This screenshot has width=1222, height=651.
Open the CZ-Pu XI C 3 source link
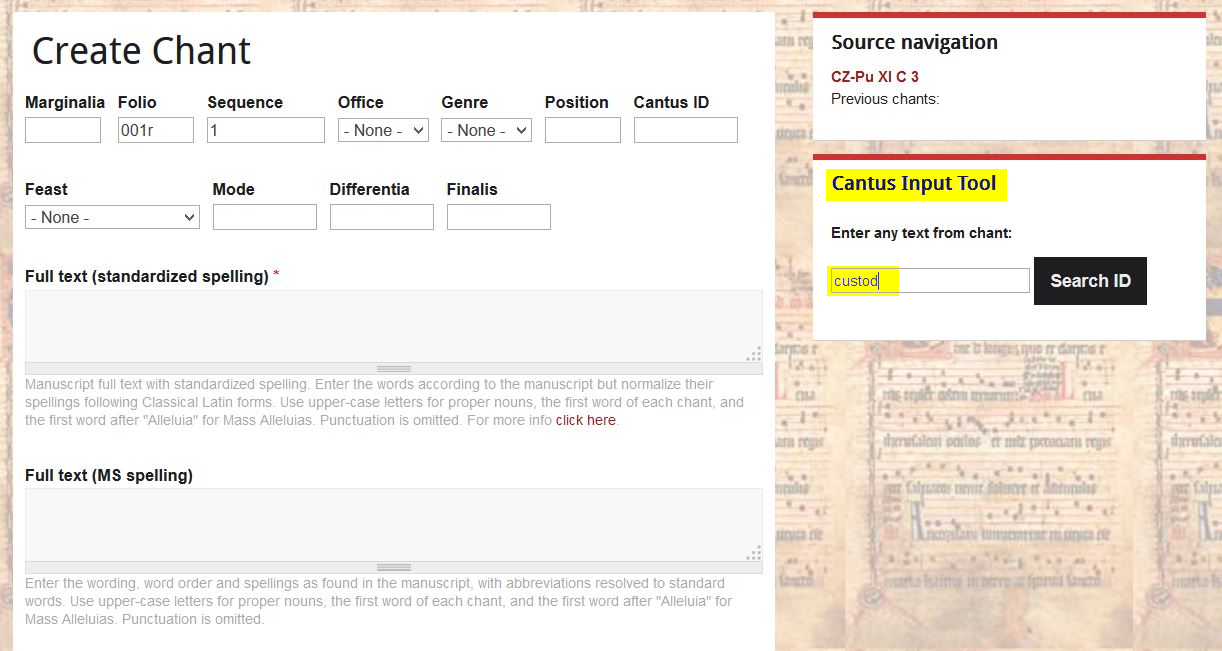point(874,77)
